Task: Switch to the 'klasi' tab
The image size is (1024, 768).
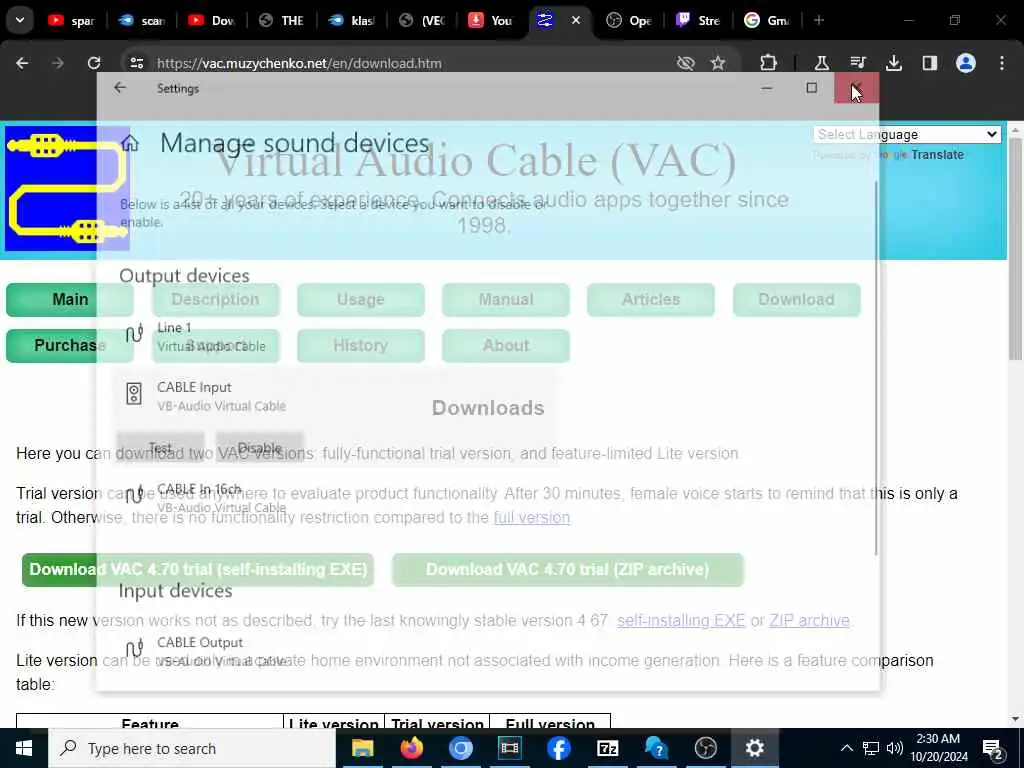Action: tap(351, 20)
